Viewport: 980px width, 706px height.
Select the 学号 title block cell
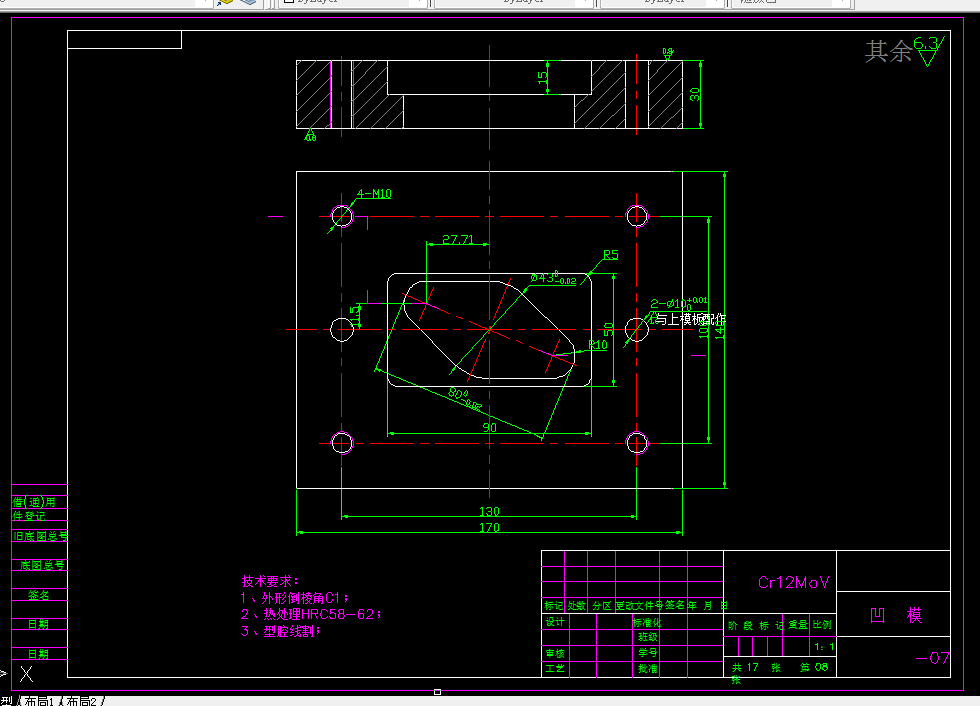(x=648, y=653)
